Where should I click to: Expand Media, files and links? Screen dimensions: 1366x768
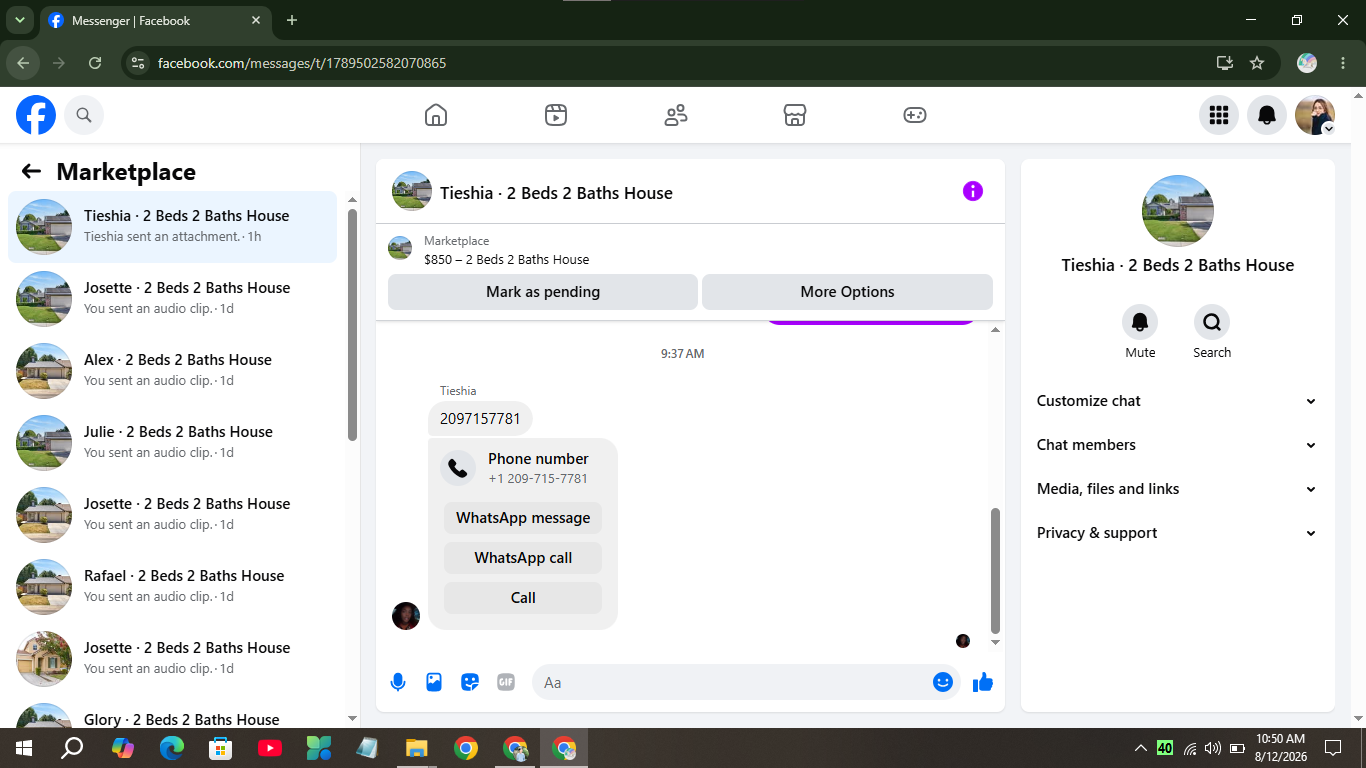[1178, 489]
